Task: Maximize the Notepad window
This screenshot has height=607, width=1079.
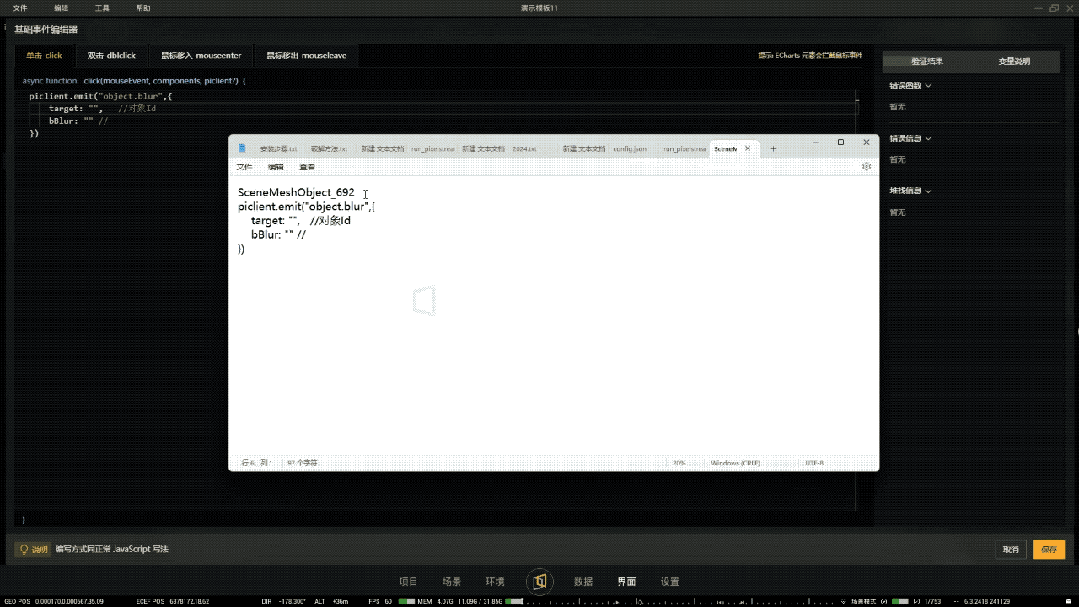Action: coord(841,142)
